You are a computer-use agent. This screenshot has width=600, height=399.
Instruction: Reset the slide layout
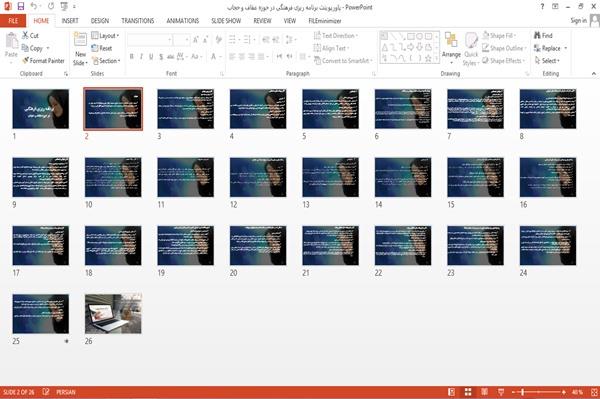(x=102, y=48)
